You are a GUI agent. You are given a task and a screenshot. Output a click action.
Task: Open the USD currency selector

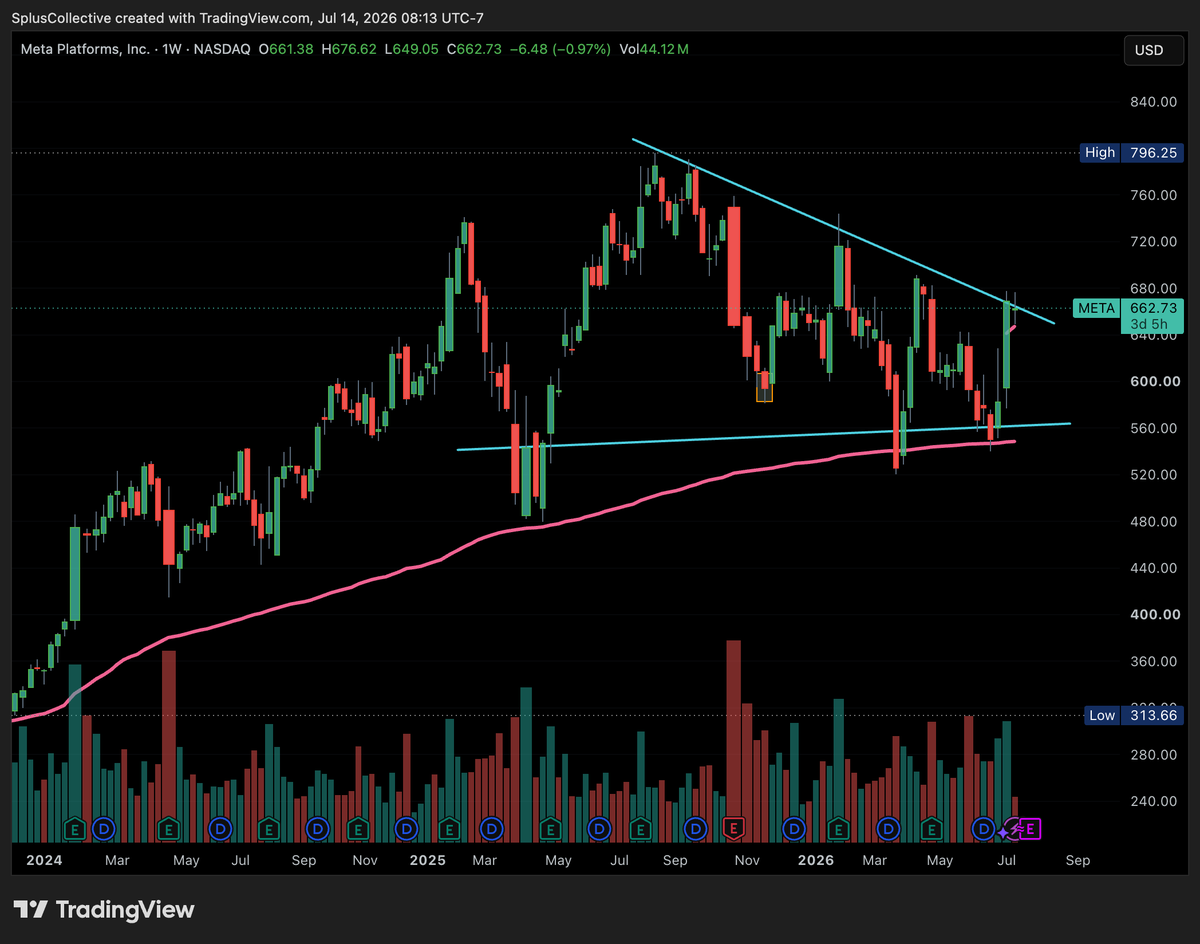pos(1149,50)
